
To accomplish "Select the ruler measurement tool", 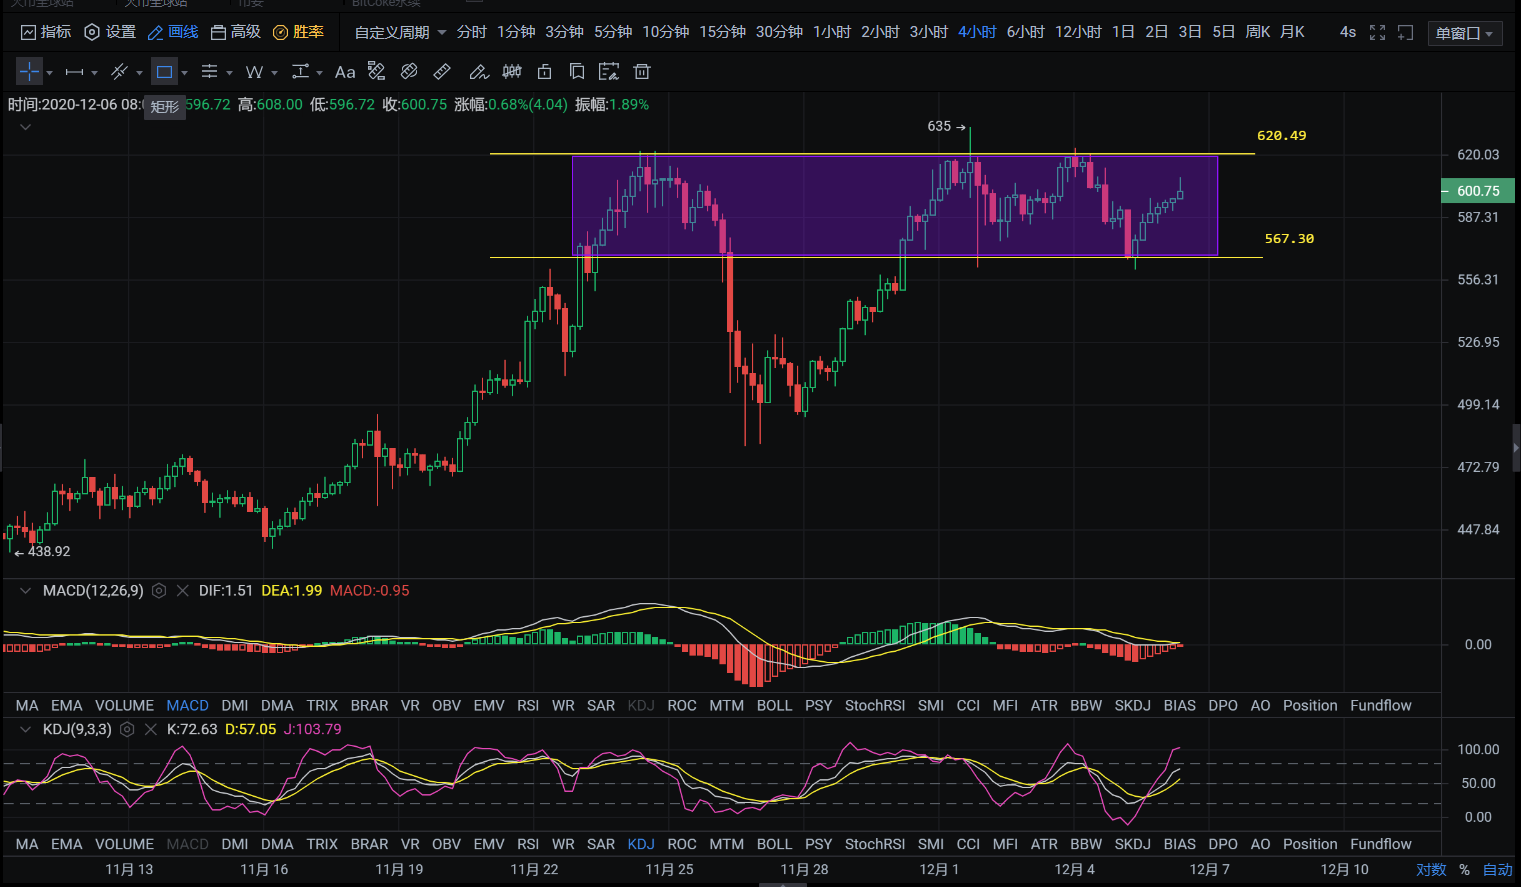I will click(x=442, y=72).
